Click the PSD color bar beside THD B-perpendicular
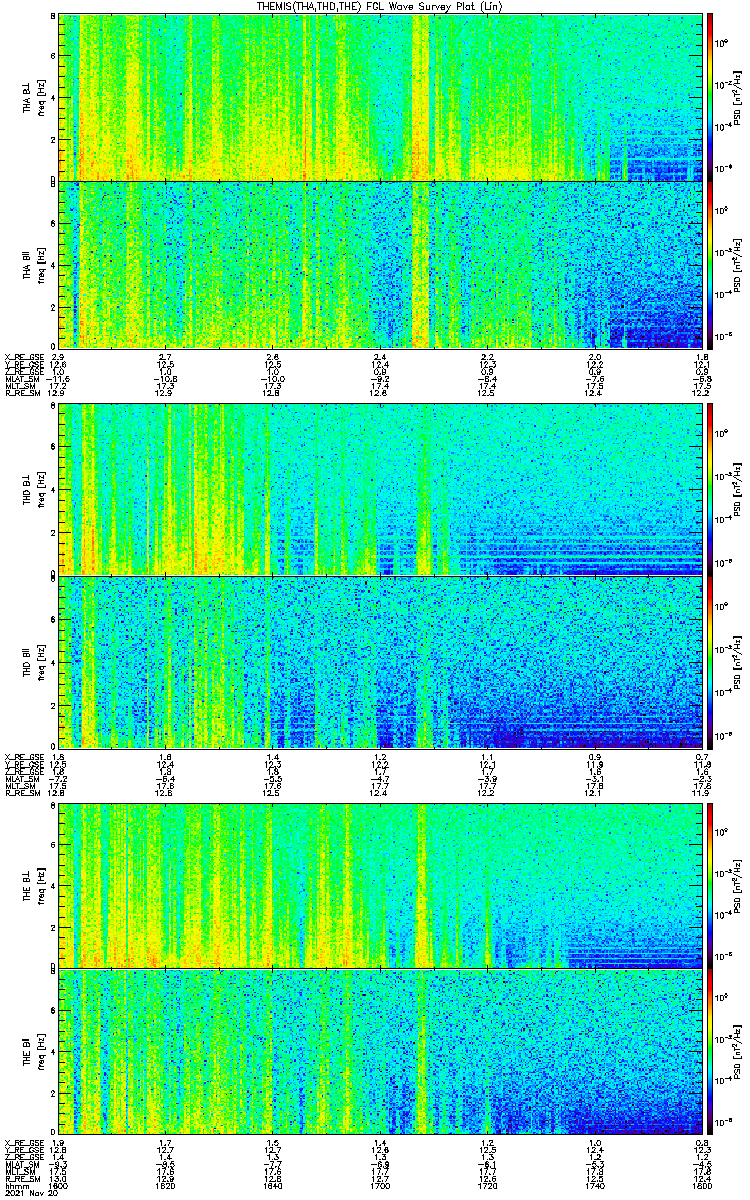The height and width of the screenshot is (1200, 750). coord(710,489)
